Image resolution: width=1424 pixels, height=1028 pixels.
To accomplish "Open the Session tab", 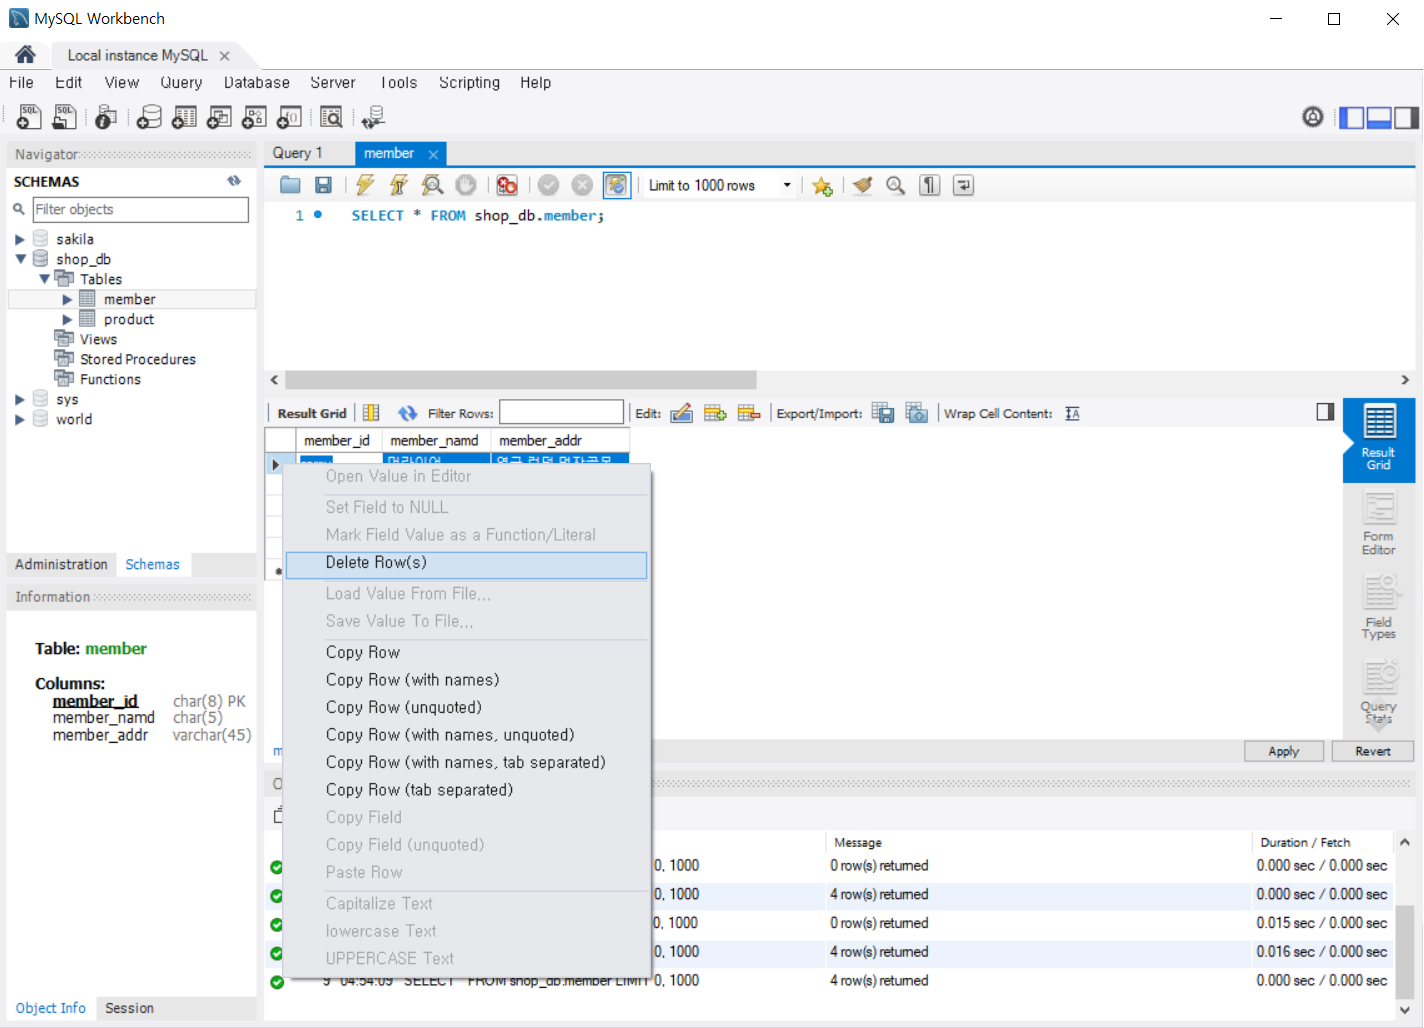I will coord(130,1008).
